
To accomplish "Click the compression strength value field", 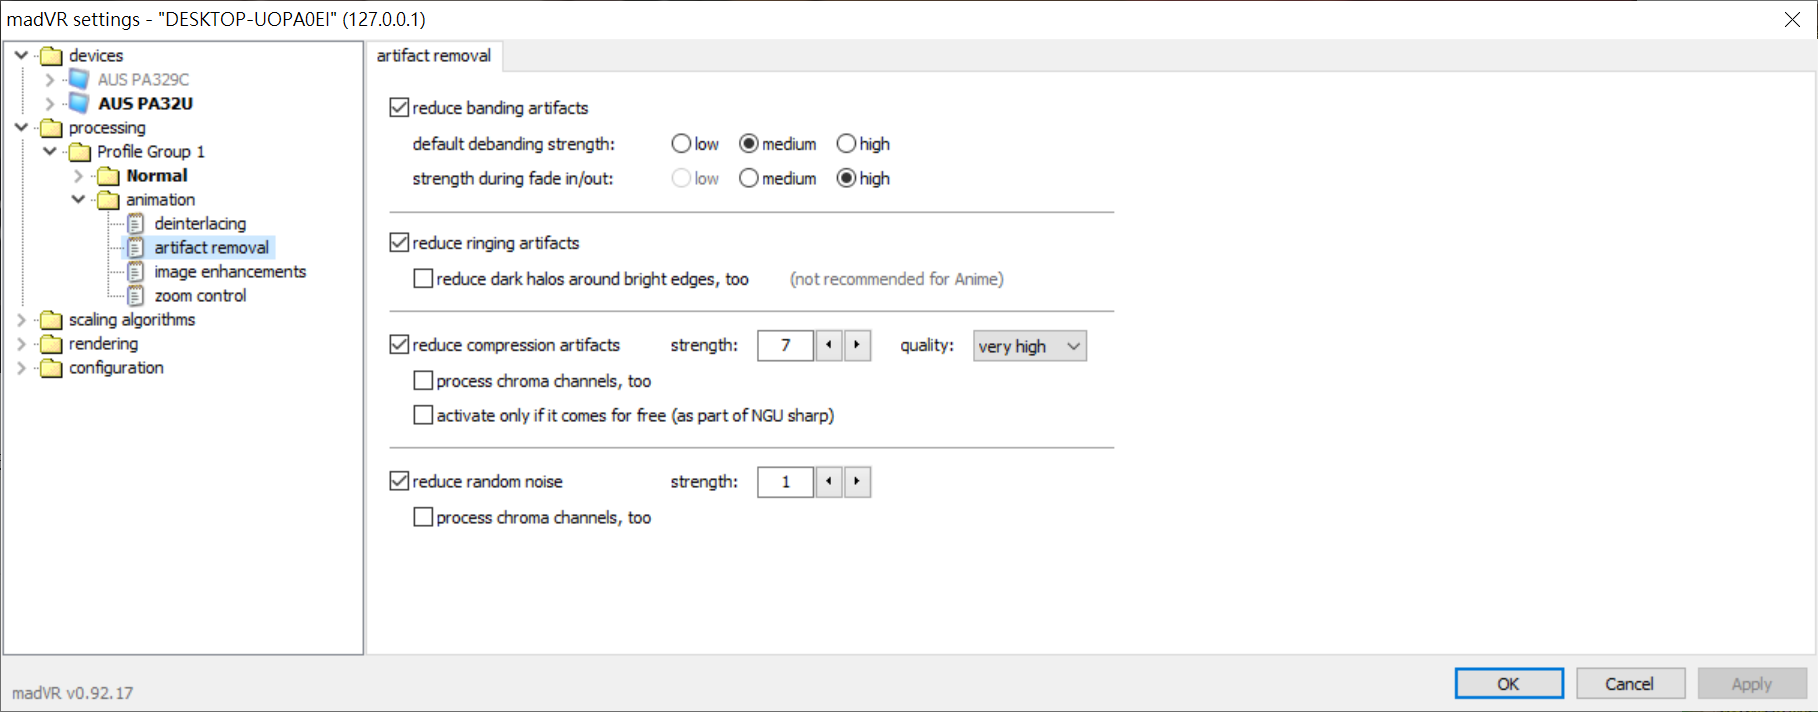I will pos(786,345).
